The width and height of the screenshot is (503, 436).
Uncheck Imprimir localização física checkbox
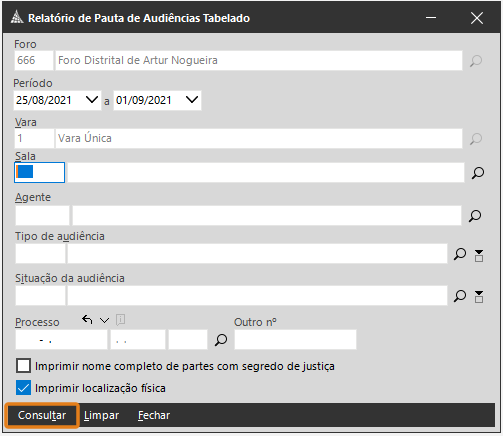click(23, 388)
